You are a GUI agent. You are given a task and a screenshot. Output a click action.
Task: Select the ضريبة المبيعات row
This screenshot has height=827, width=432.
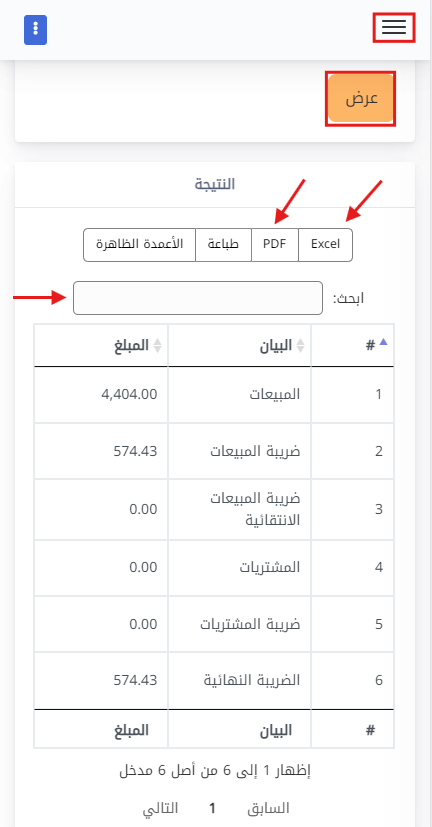point(214,451)
